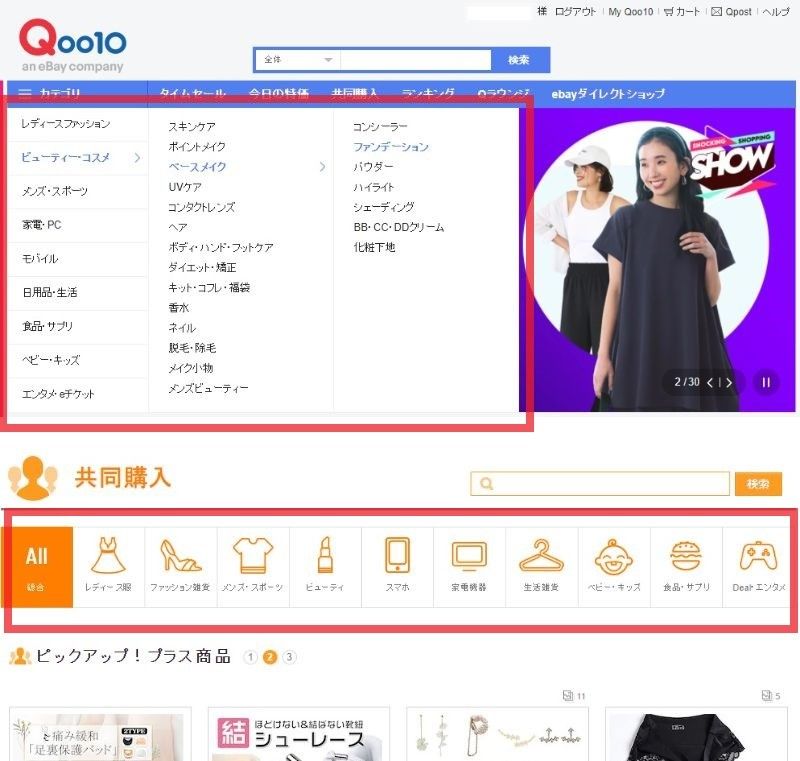Open 食品・サプリ category in side menu
Viewport: 800px width, 761px height.
tap(47, 326)
